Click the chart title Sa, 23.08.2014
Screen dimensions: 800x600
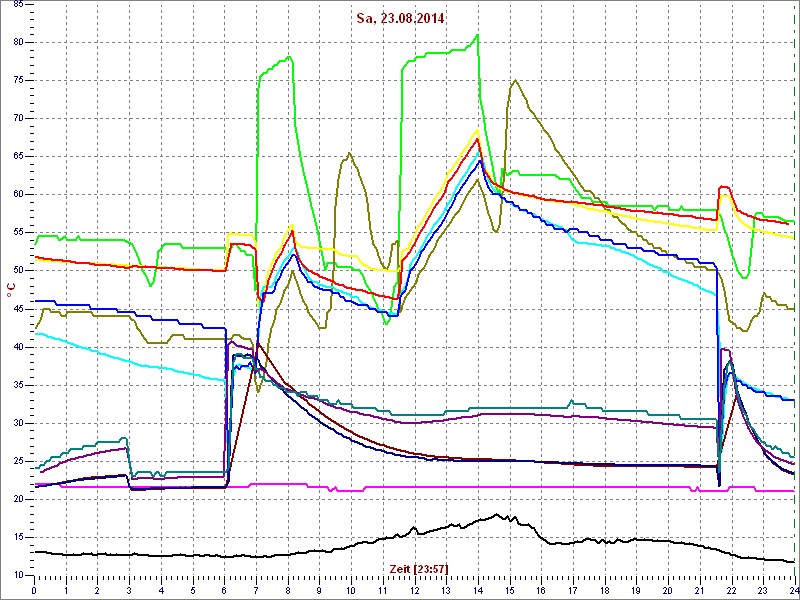[x=400, y=19]
